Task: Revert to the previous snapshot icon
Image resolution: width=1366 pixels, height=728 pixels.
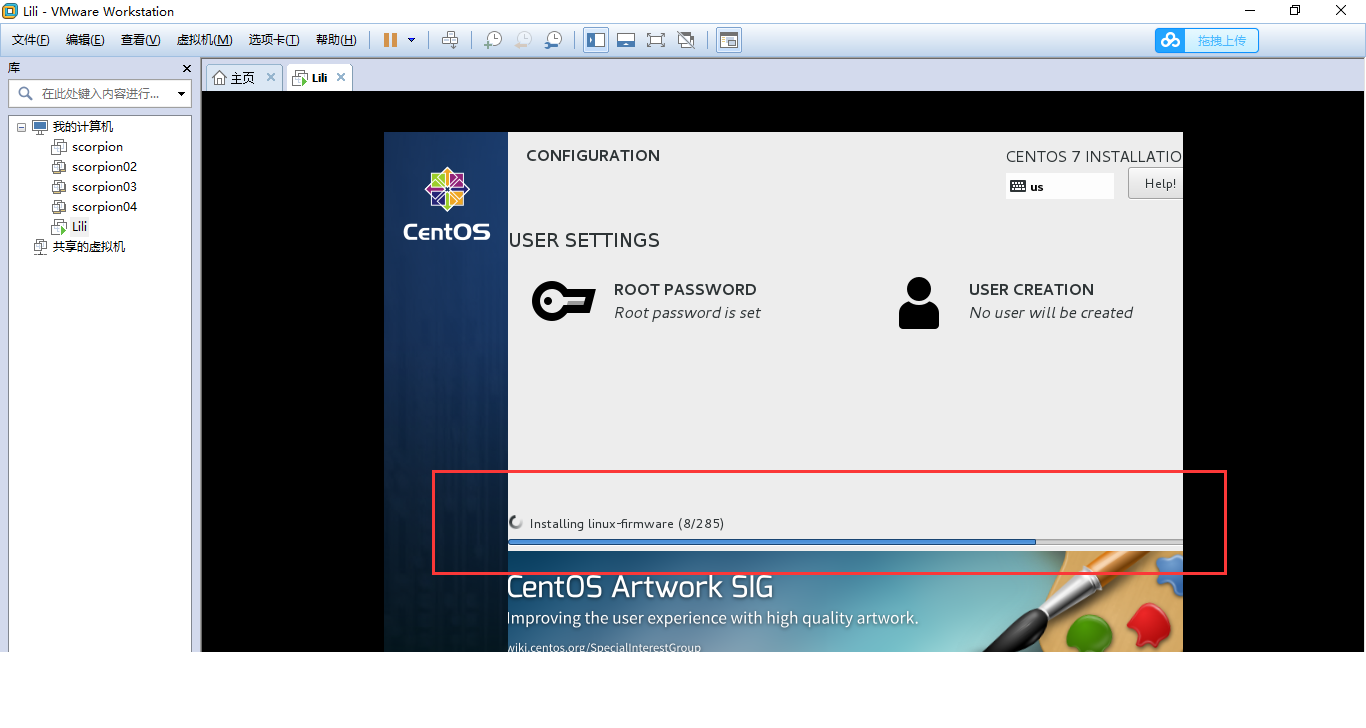Action: pos(523,40)
